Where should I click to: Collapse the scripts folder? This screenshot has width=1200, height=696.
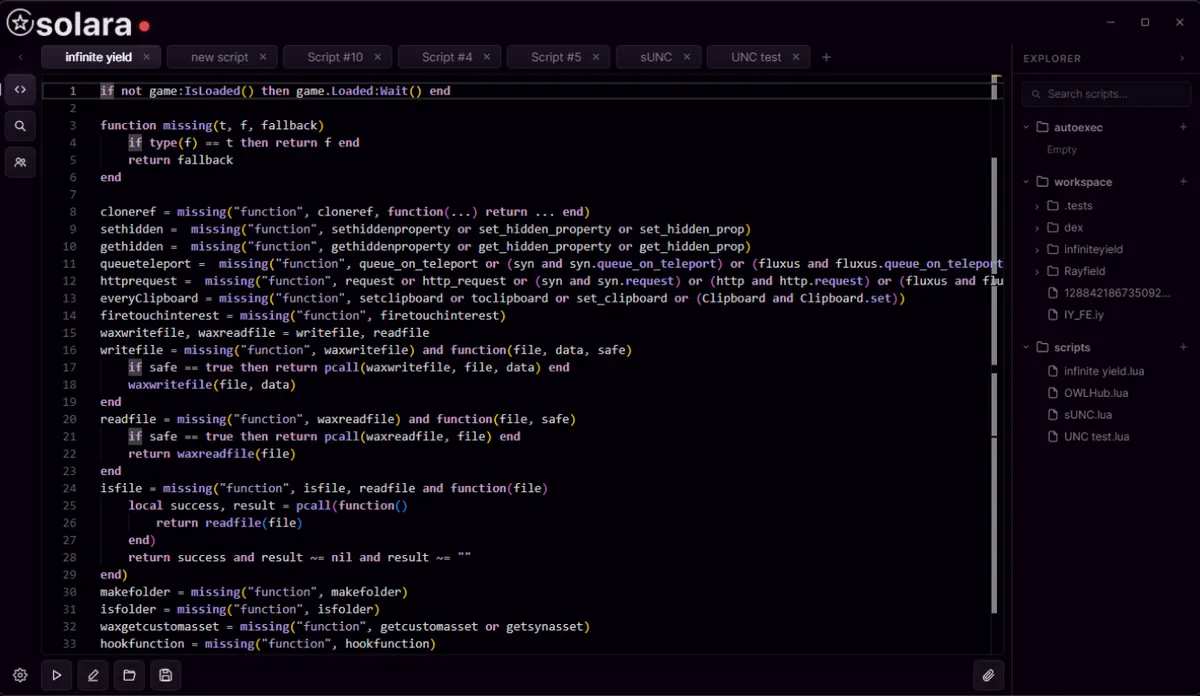tap(1026, 347)
